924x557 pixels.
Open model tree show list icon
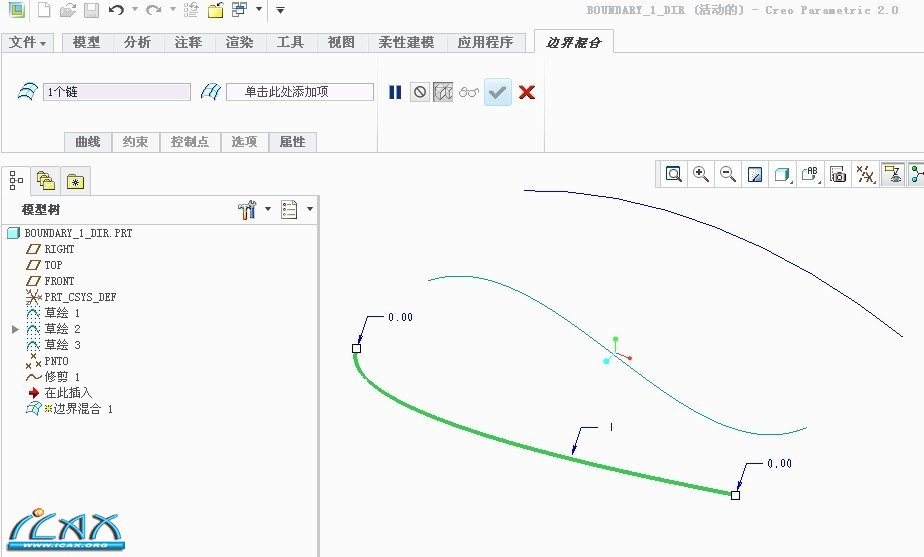point(289,209)
